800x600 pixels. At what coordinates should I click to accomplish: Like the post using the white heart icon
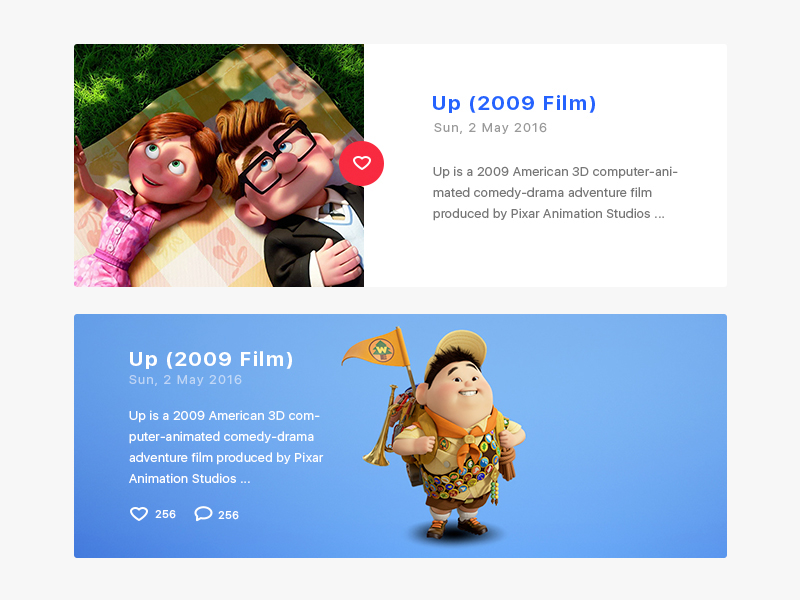[x=139, y=514]
